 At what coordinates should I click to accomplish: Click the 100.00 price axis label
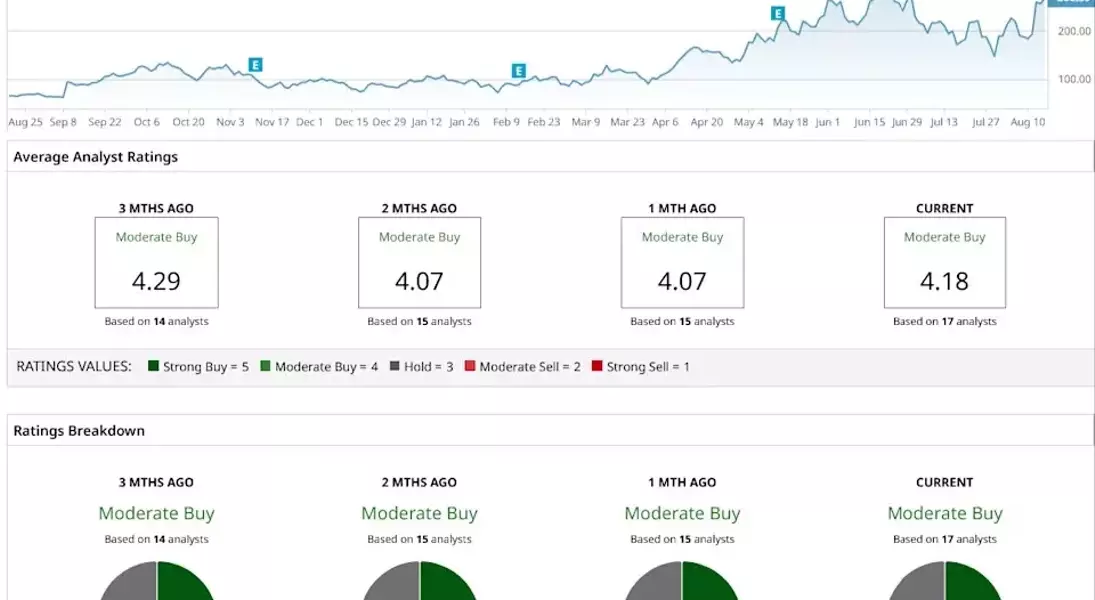coord(1074,79)
